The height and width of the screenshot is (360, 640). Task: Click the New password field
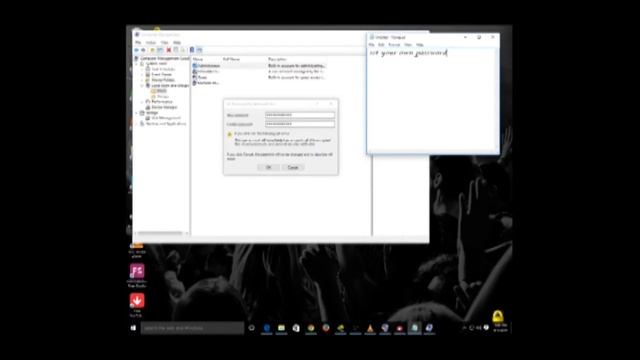300,115
